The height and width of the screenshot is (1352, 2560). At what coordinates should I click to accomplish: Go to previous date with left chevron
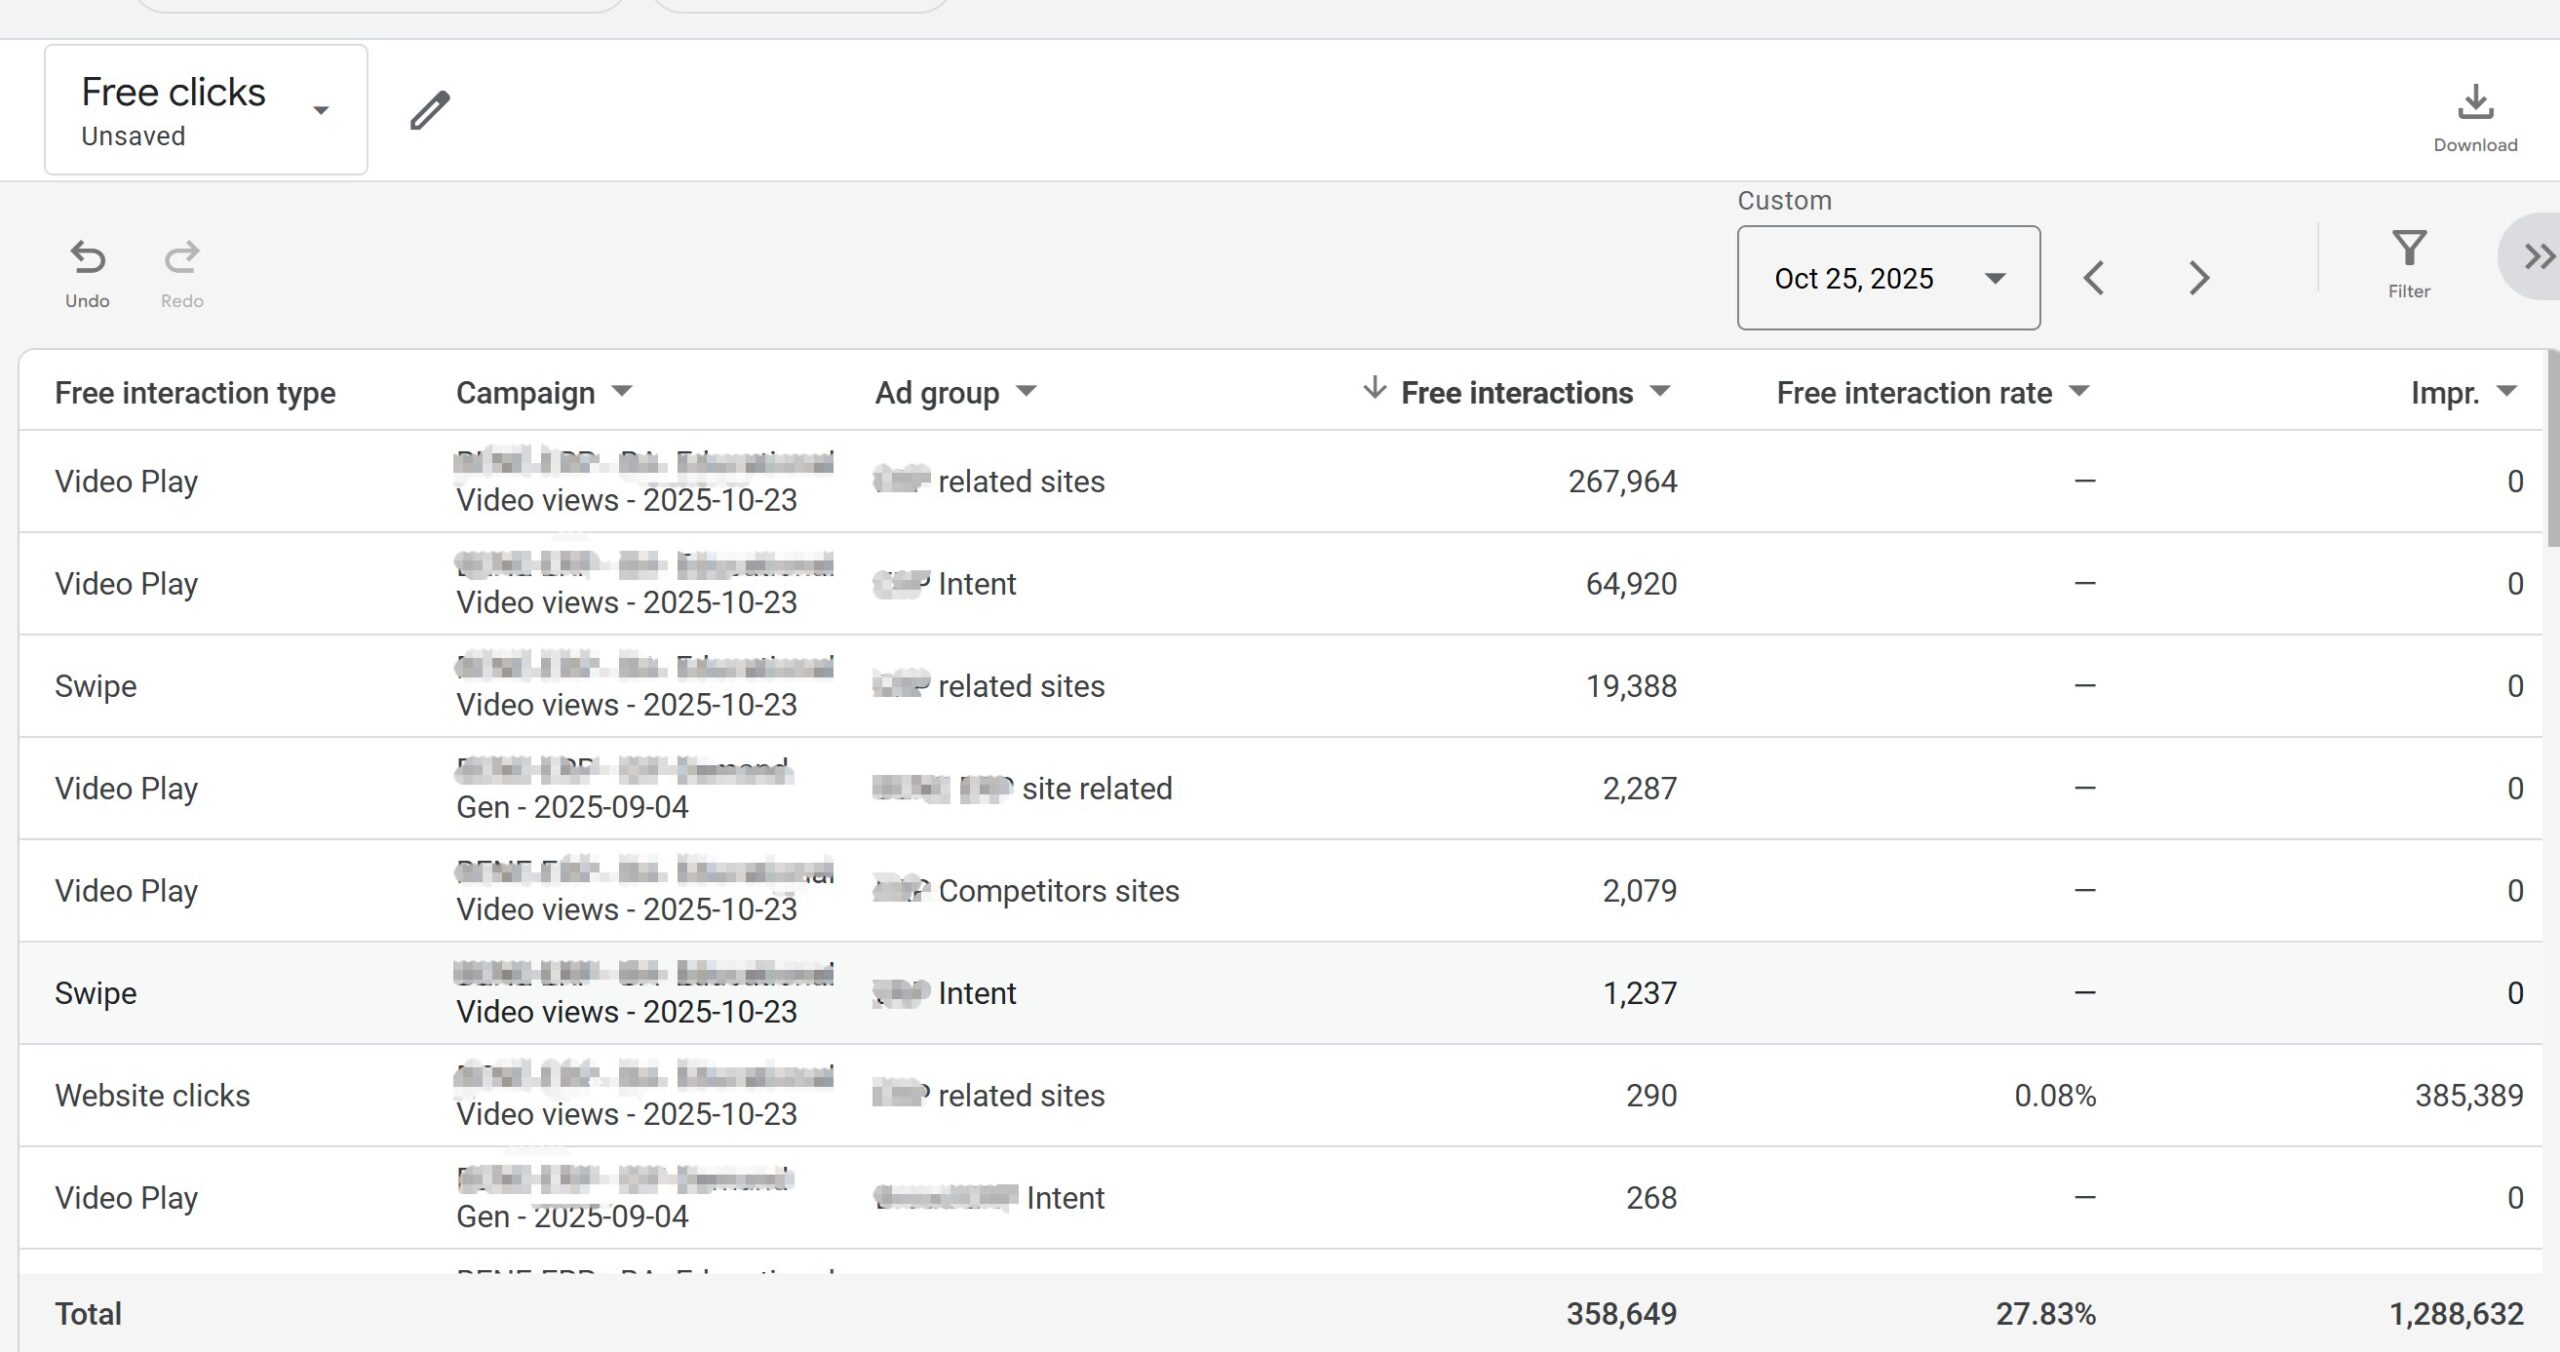tap(2094, 278)
